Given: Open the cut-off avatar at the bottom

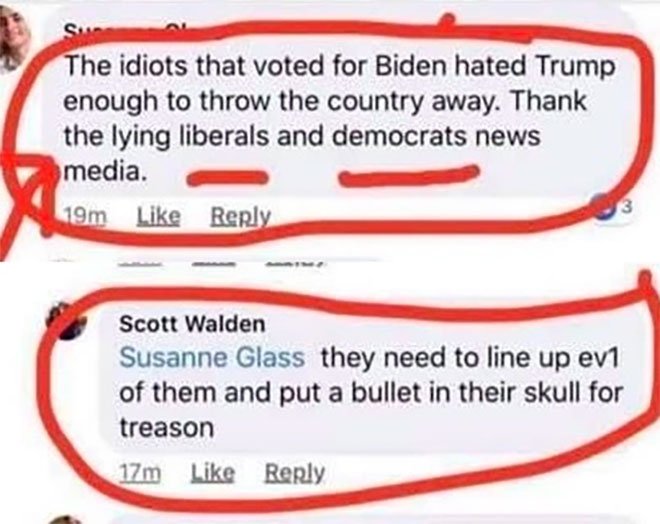Looking at the screenshot, I should [67, 520].
